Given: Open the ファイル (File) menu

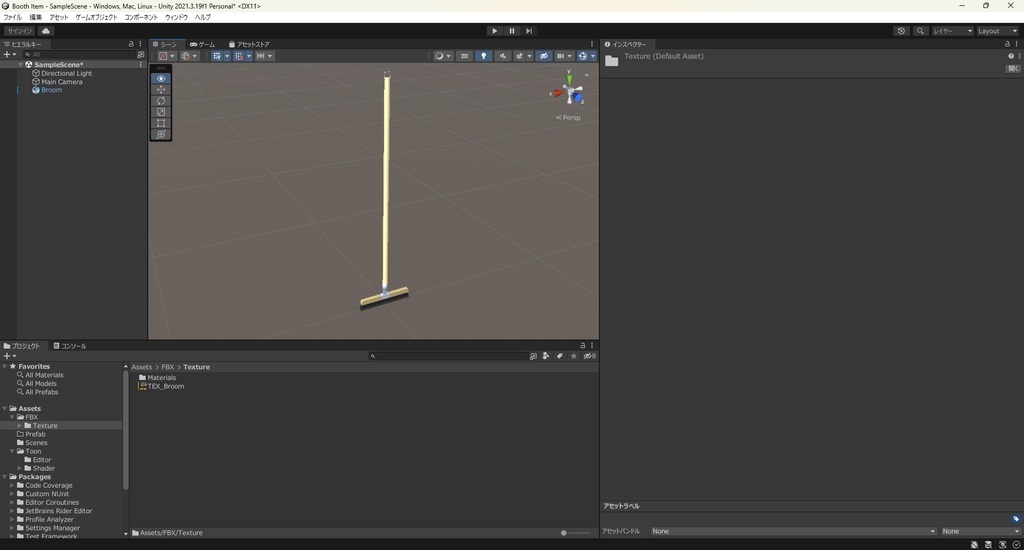Looking at the screenshot, I should click(x=12, y=17).
